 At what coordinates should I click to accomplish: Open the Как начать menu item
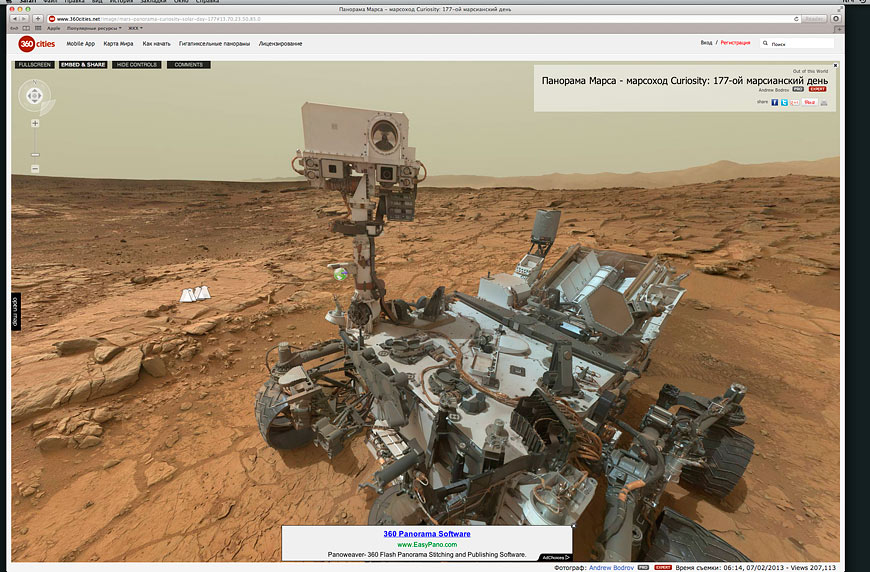pos(156,43)
